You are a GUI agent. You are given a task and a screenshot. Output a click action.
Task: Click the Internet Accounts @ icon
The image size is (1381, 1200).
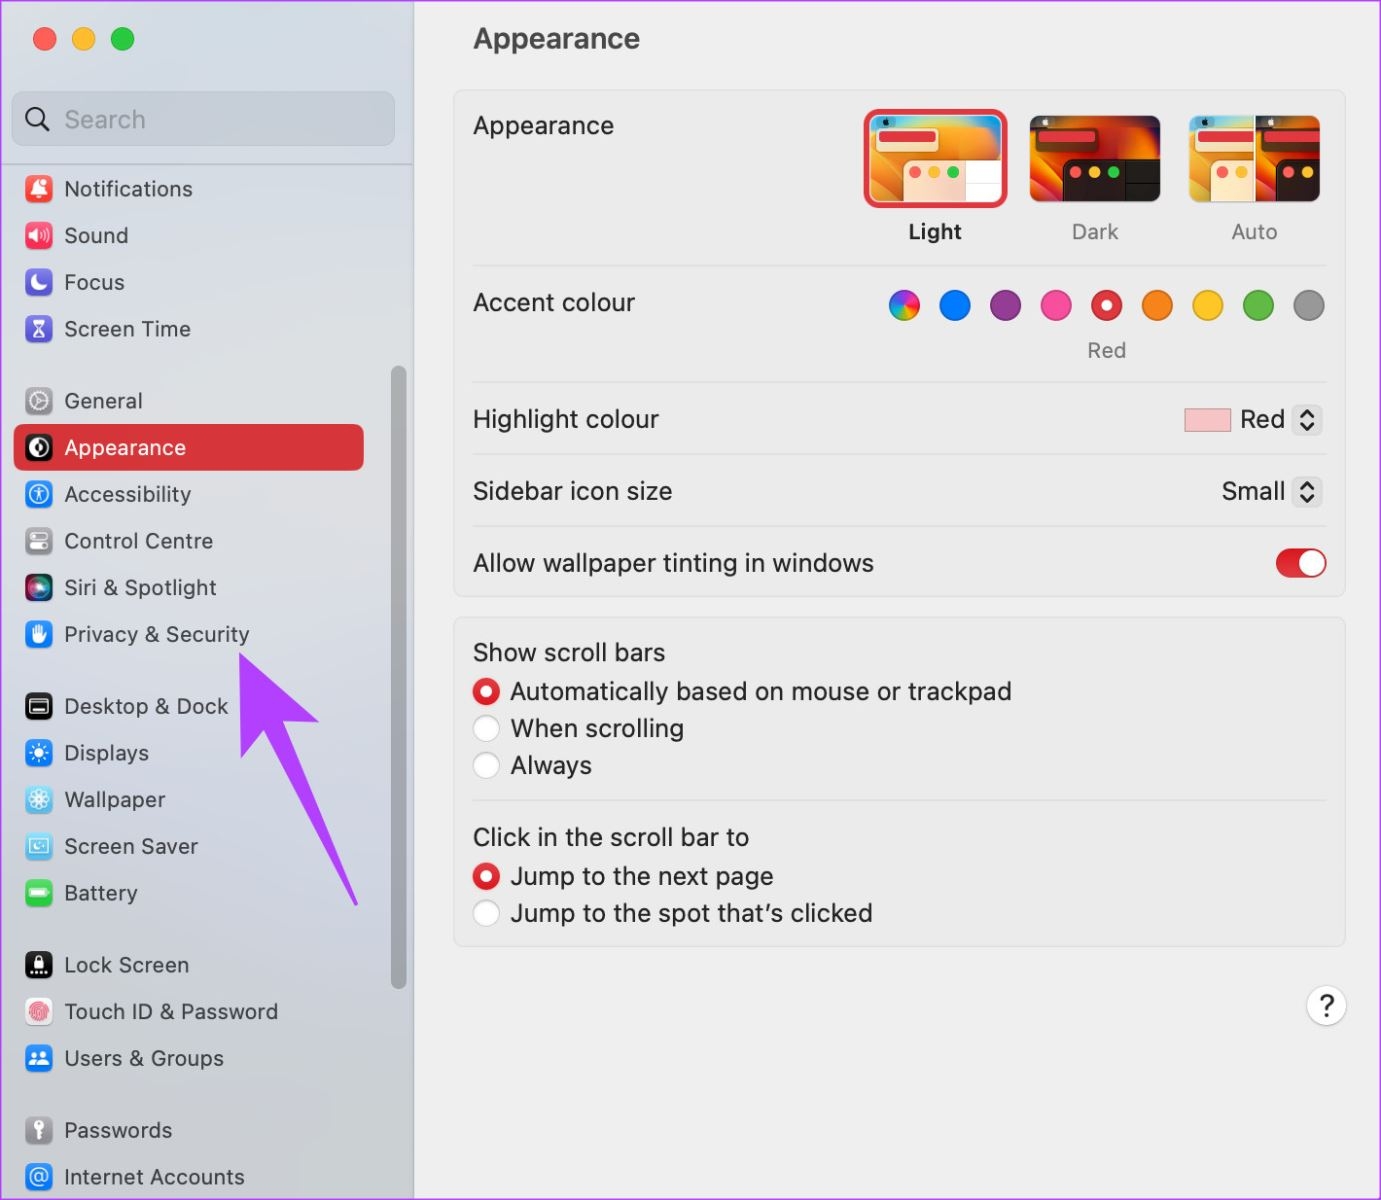tap(39, 1177)
